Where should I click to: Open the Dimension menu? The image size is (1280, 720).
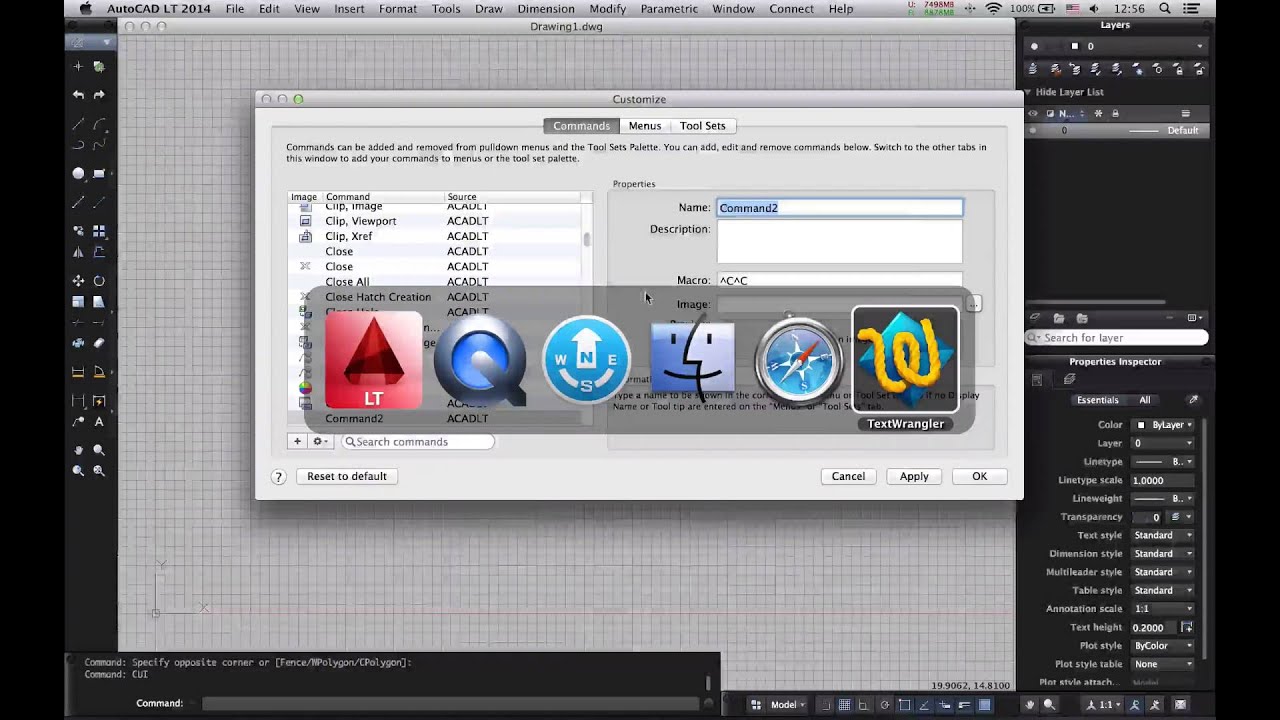pos(545,9)
